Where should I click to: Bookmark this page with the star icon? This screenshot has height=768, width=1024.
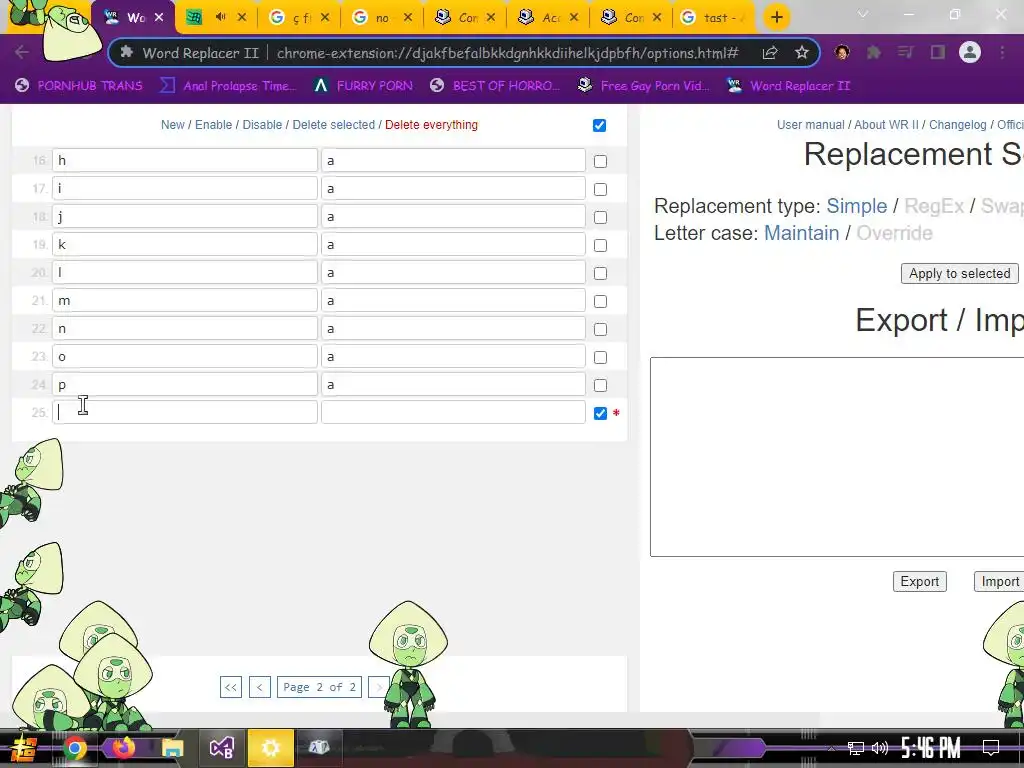[802, 53]
